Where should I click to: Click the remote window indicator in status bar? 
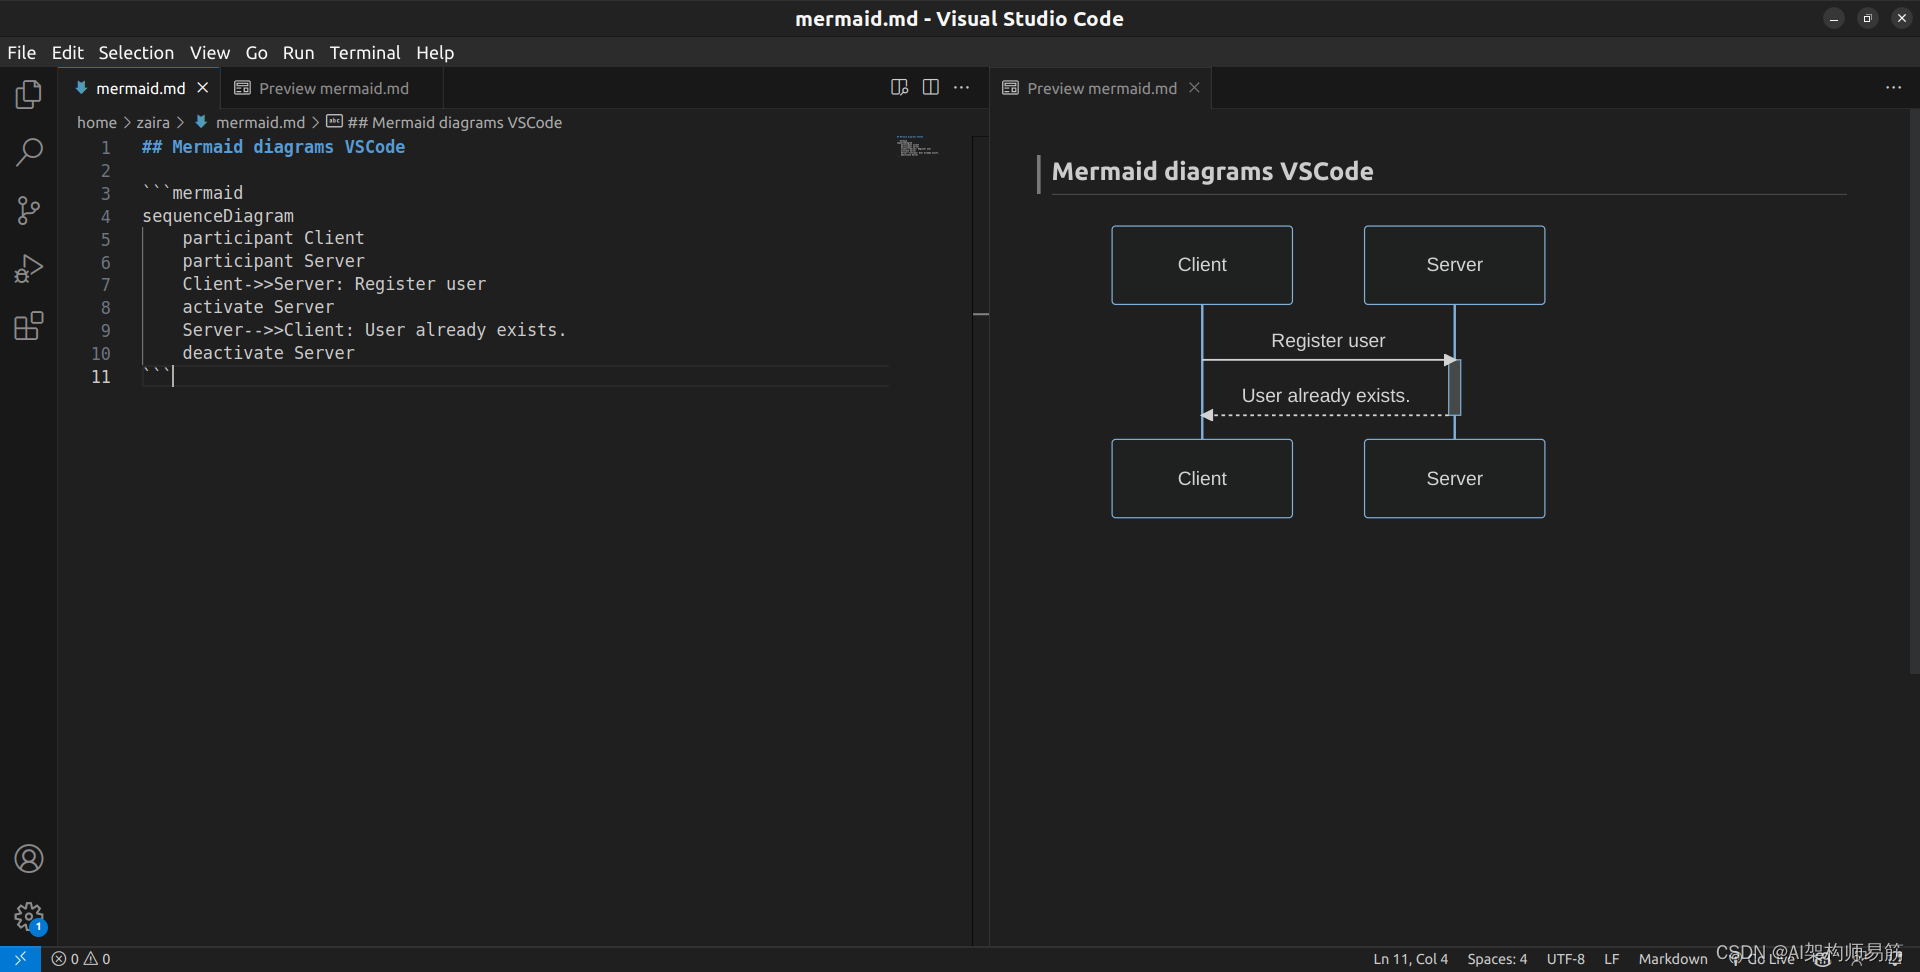click(x=20, y=959)
